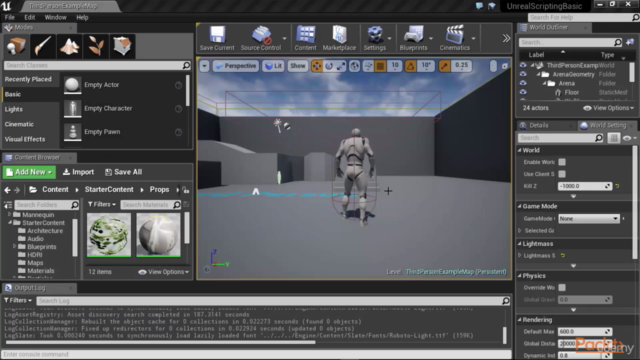Click the Show button in viewport
This screenshot has height=360, width=640.
(x=298, y=66)
